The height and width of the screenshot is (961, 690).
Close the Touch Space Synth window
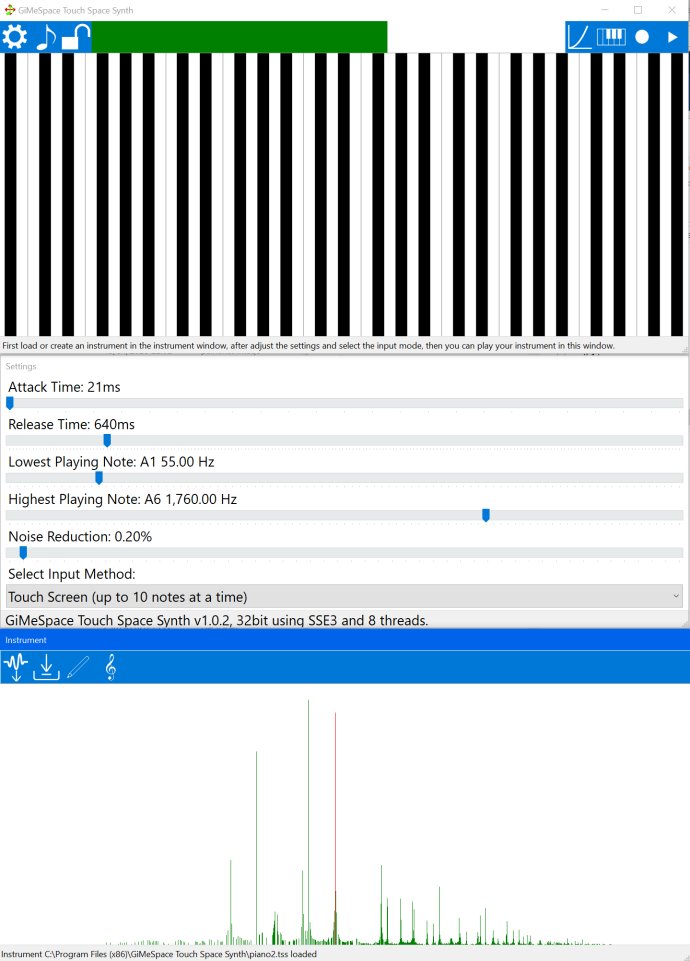click(672, 10)
